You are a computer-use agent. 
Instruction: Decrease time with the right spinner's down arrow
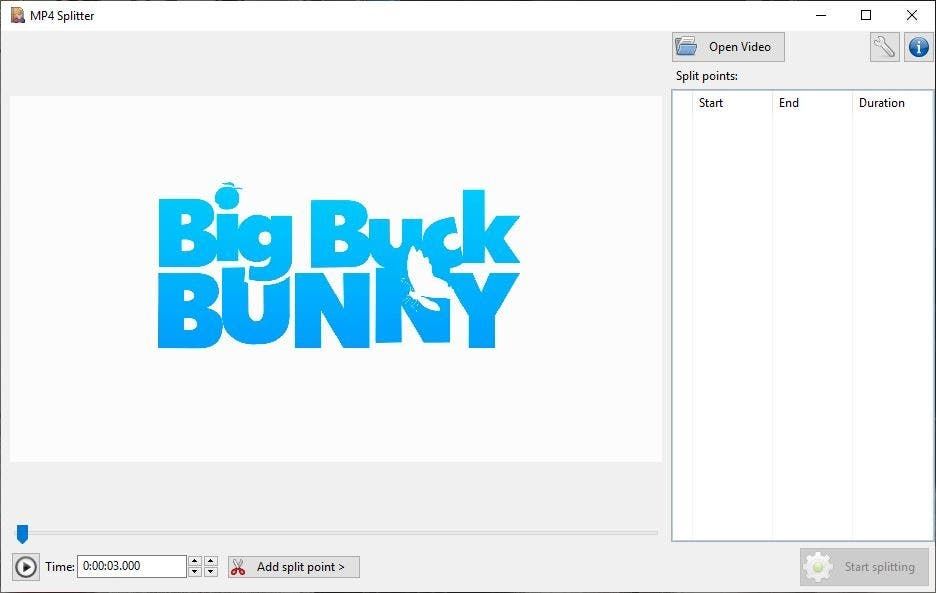[211, 572]
